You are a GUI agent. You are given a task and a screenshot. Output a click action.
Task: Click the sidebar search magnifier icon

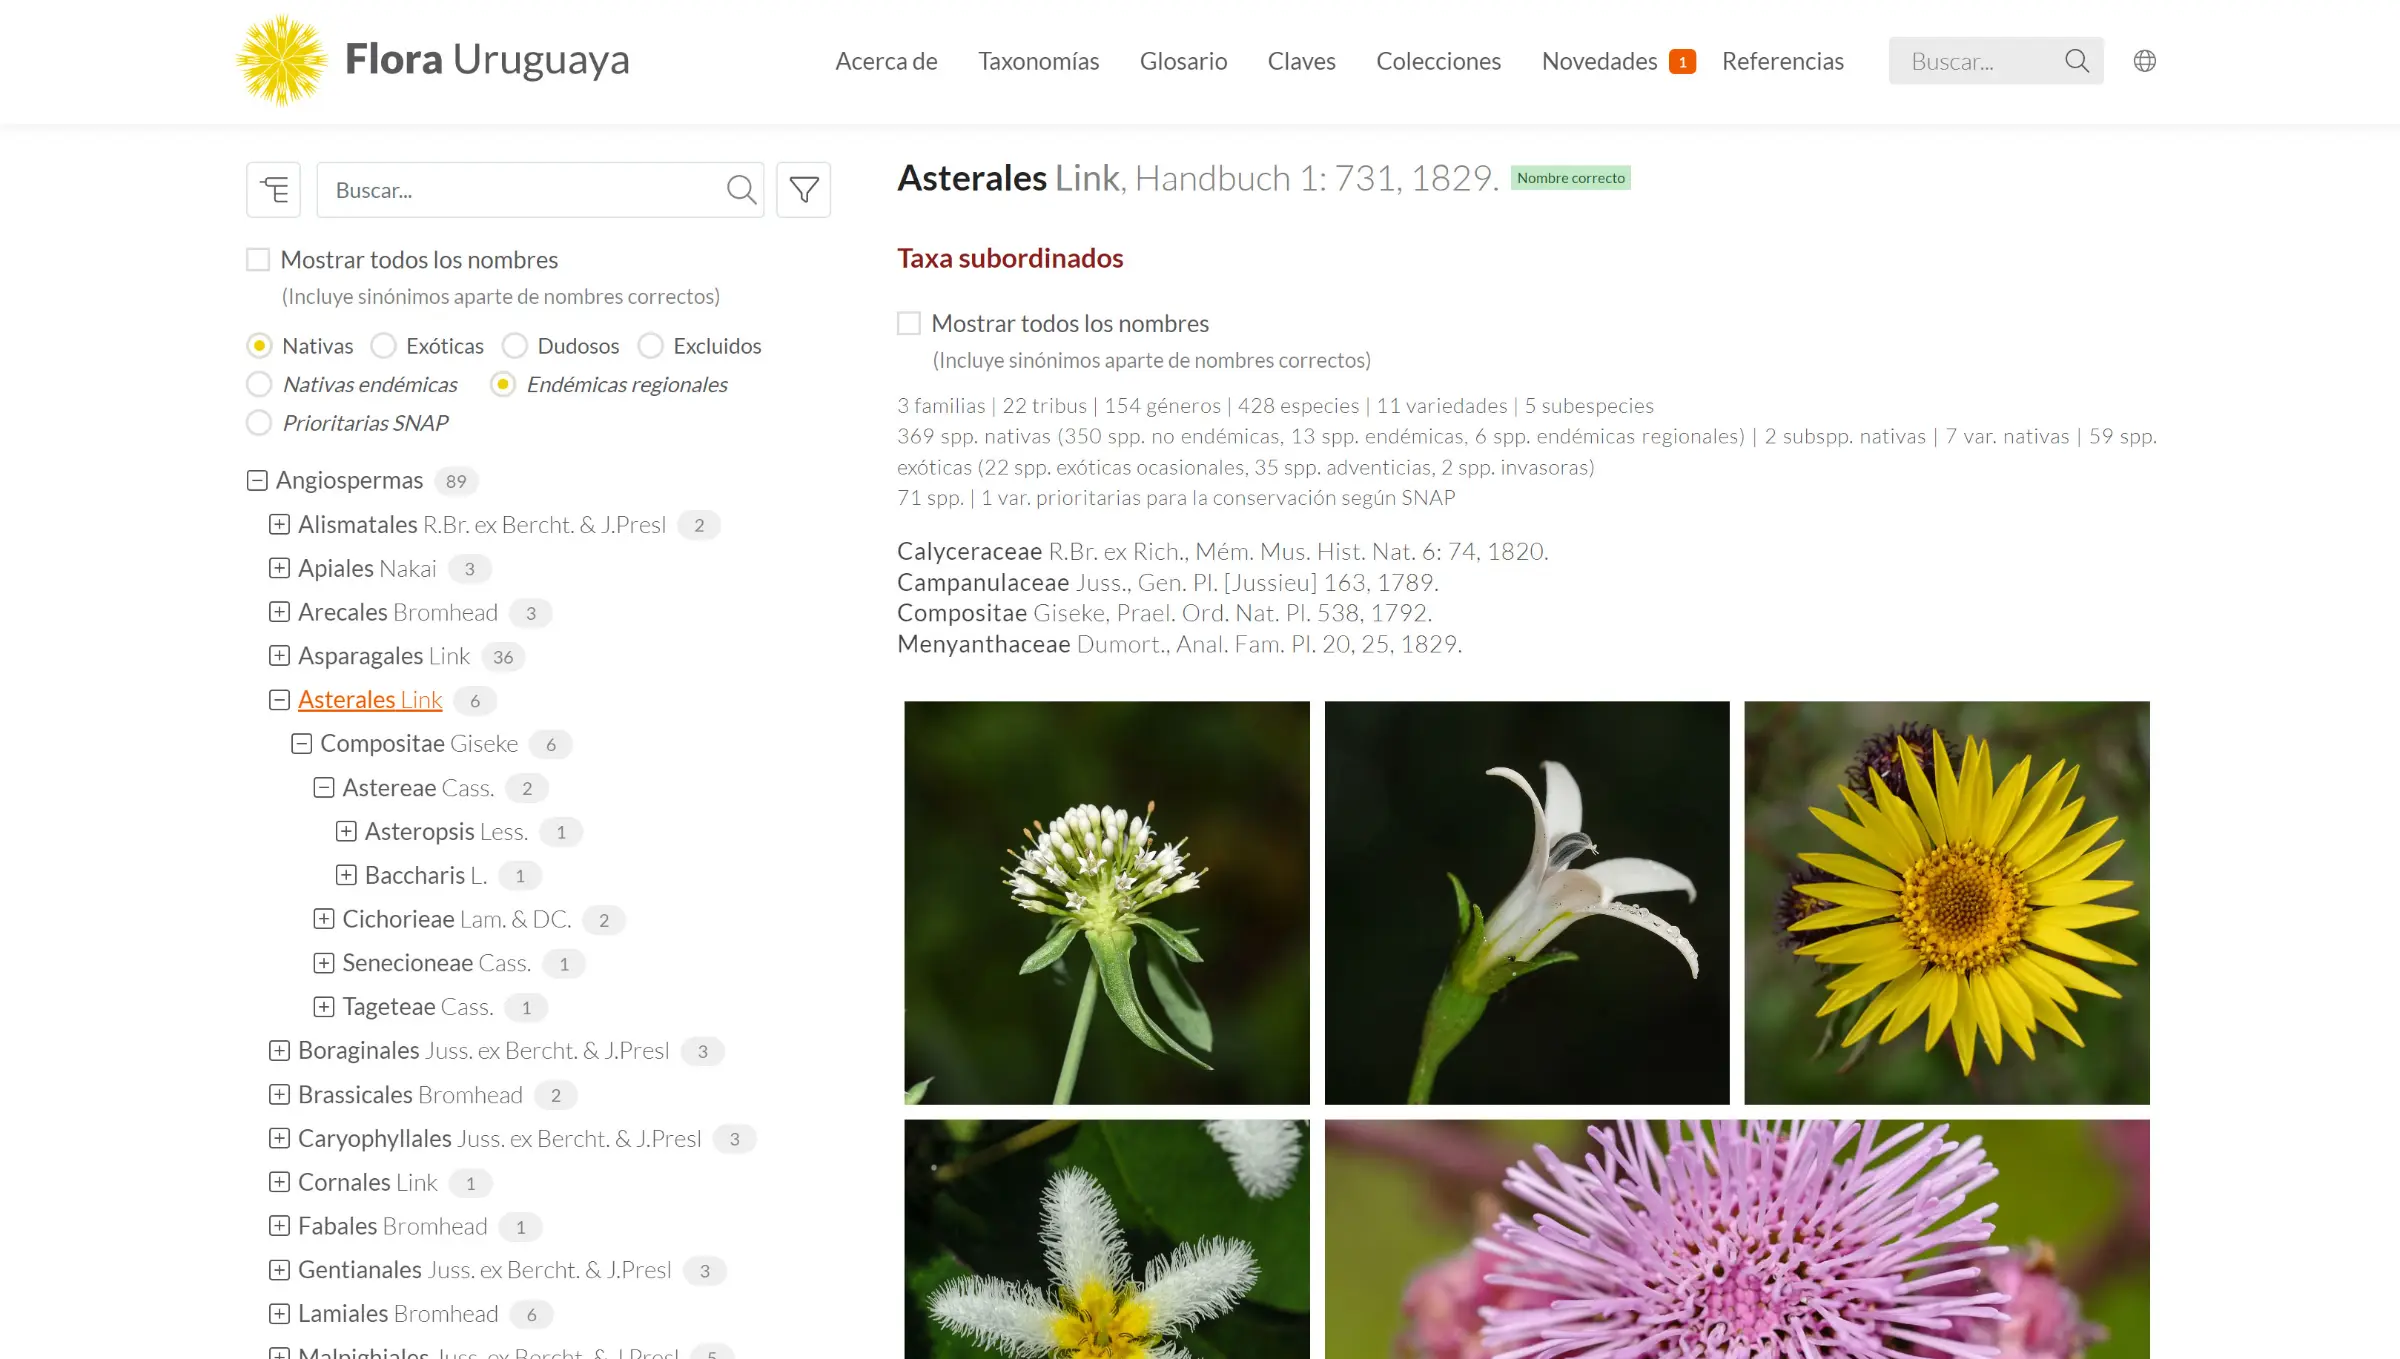tap(741, 190)
